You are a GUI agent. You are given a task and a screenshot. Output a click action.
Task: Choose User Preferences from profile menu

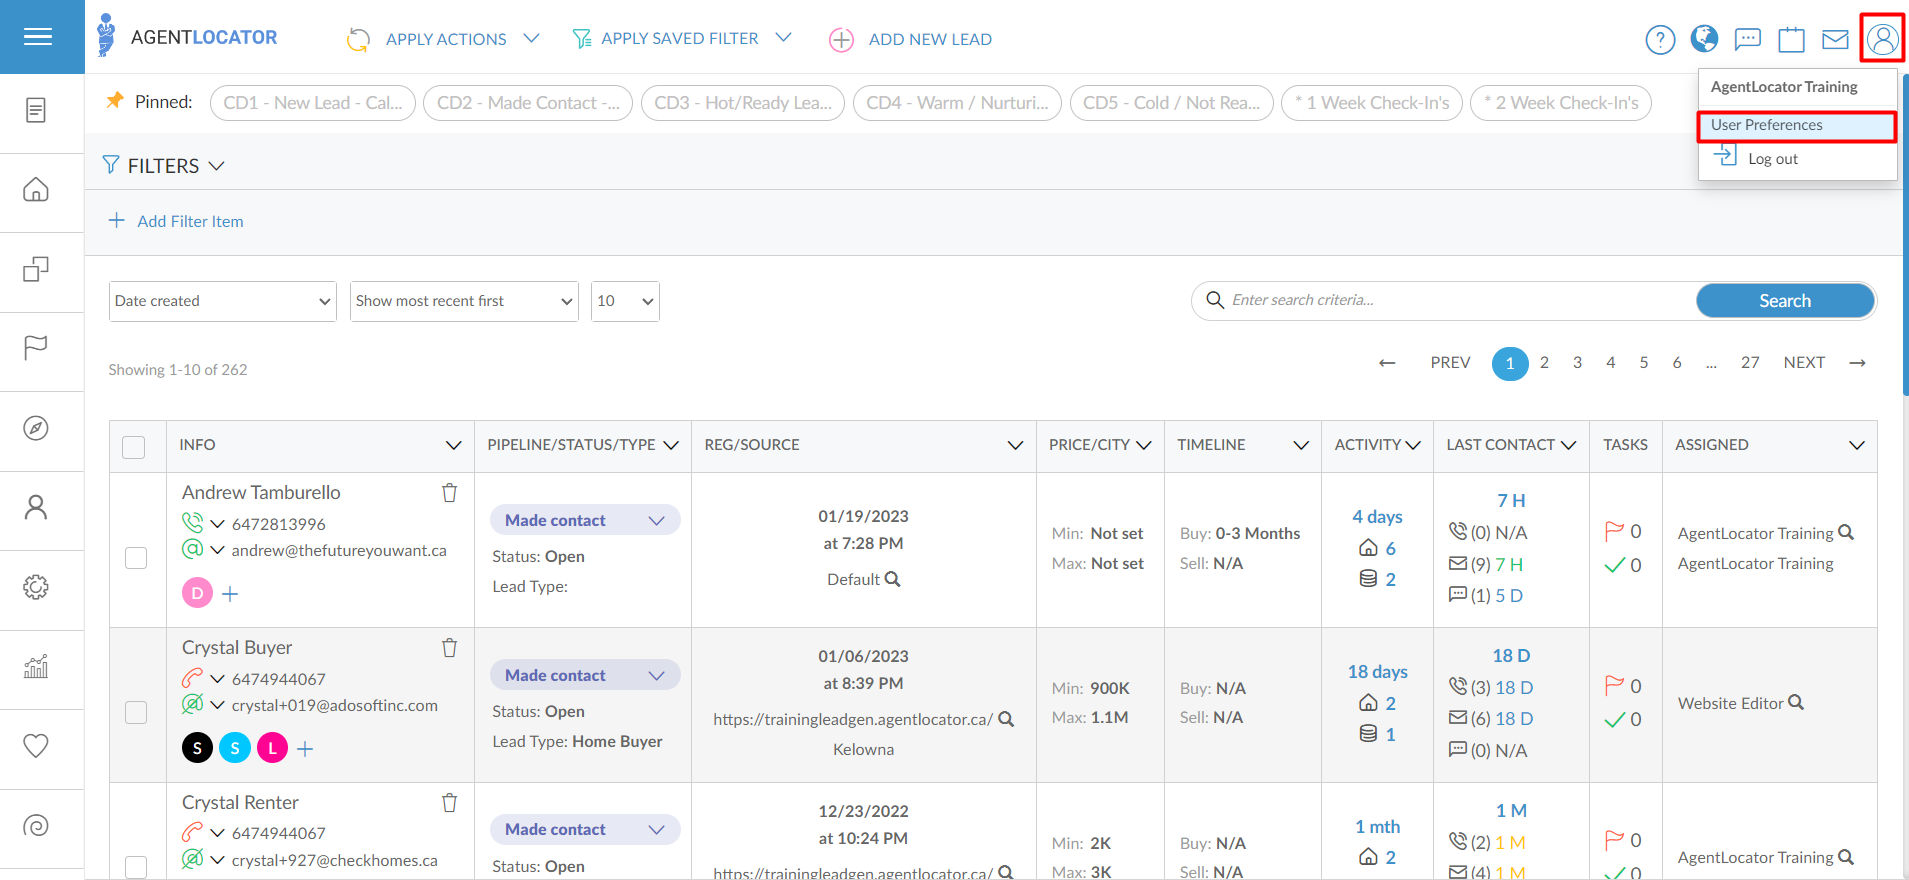coord(1797,125)
